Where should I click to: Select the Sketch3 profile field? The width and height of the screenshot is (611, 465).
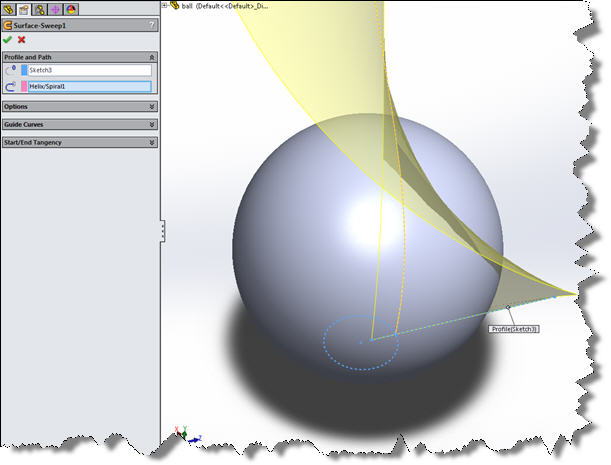pyautogui.click(x=90, y=71)
